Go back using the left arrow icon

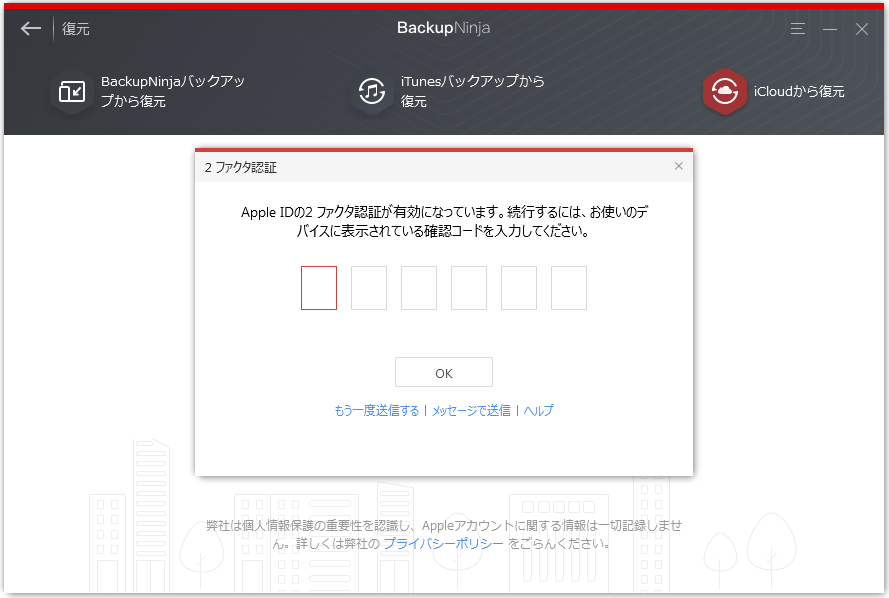pos(31,28)
